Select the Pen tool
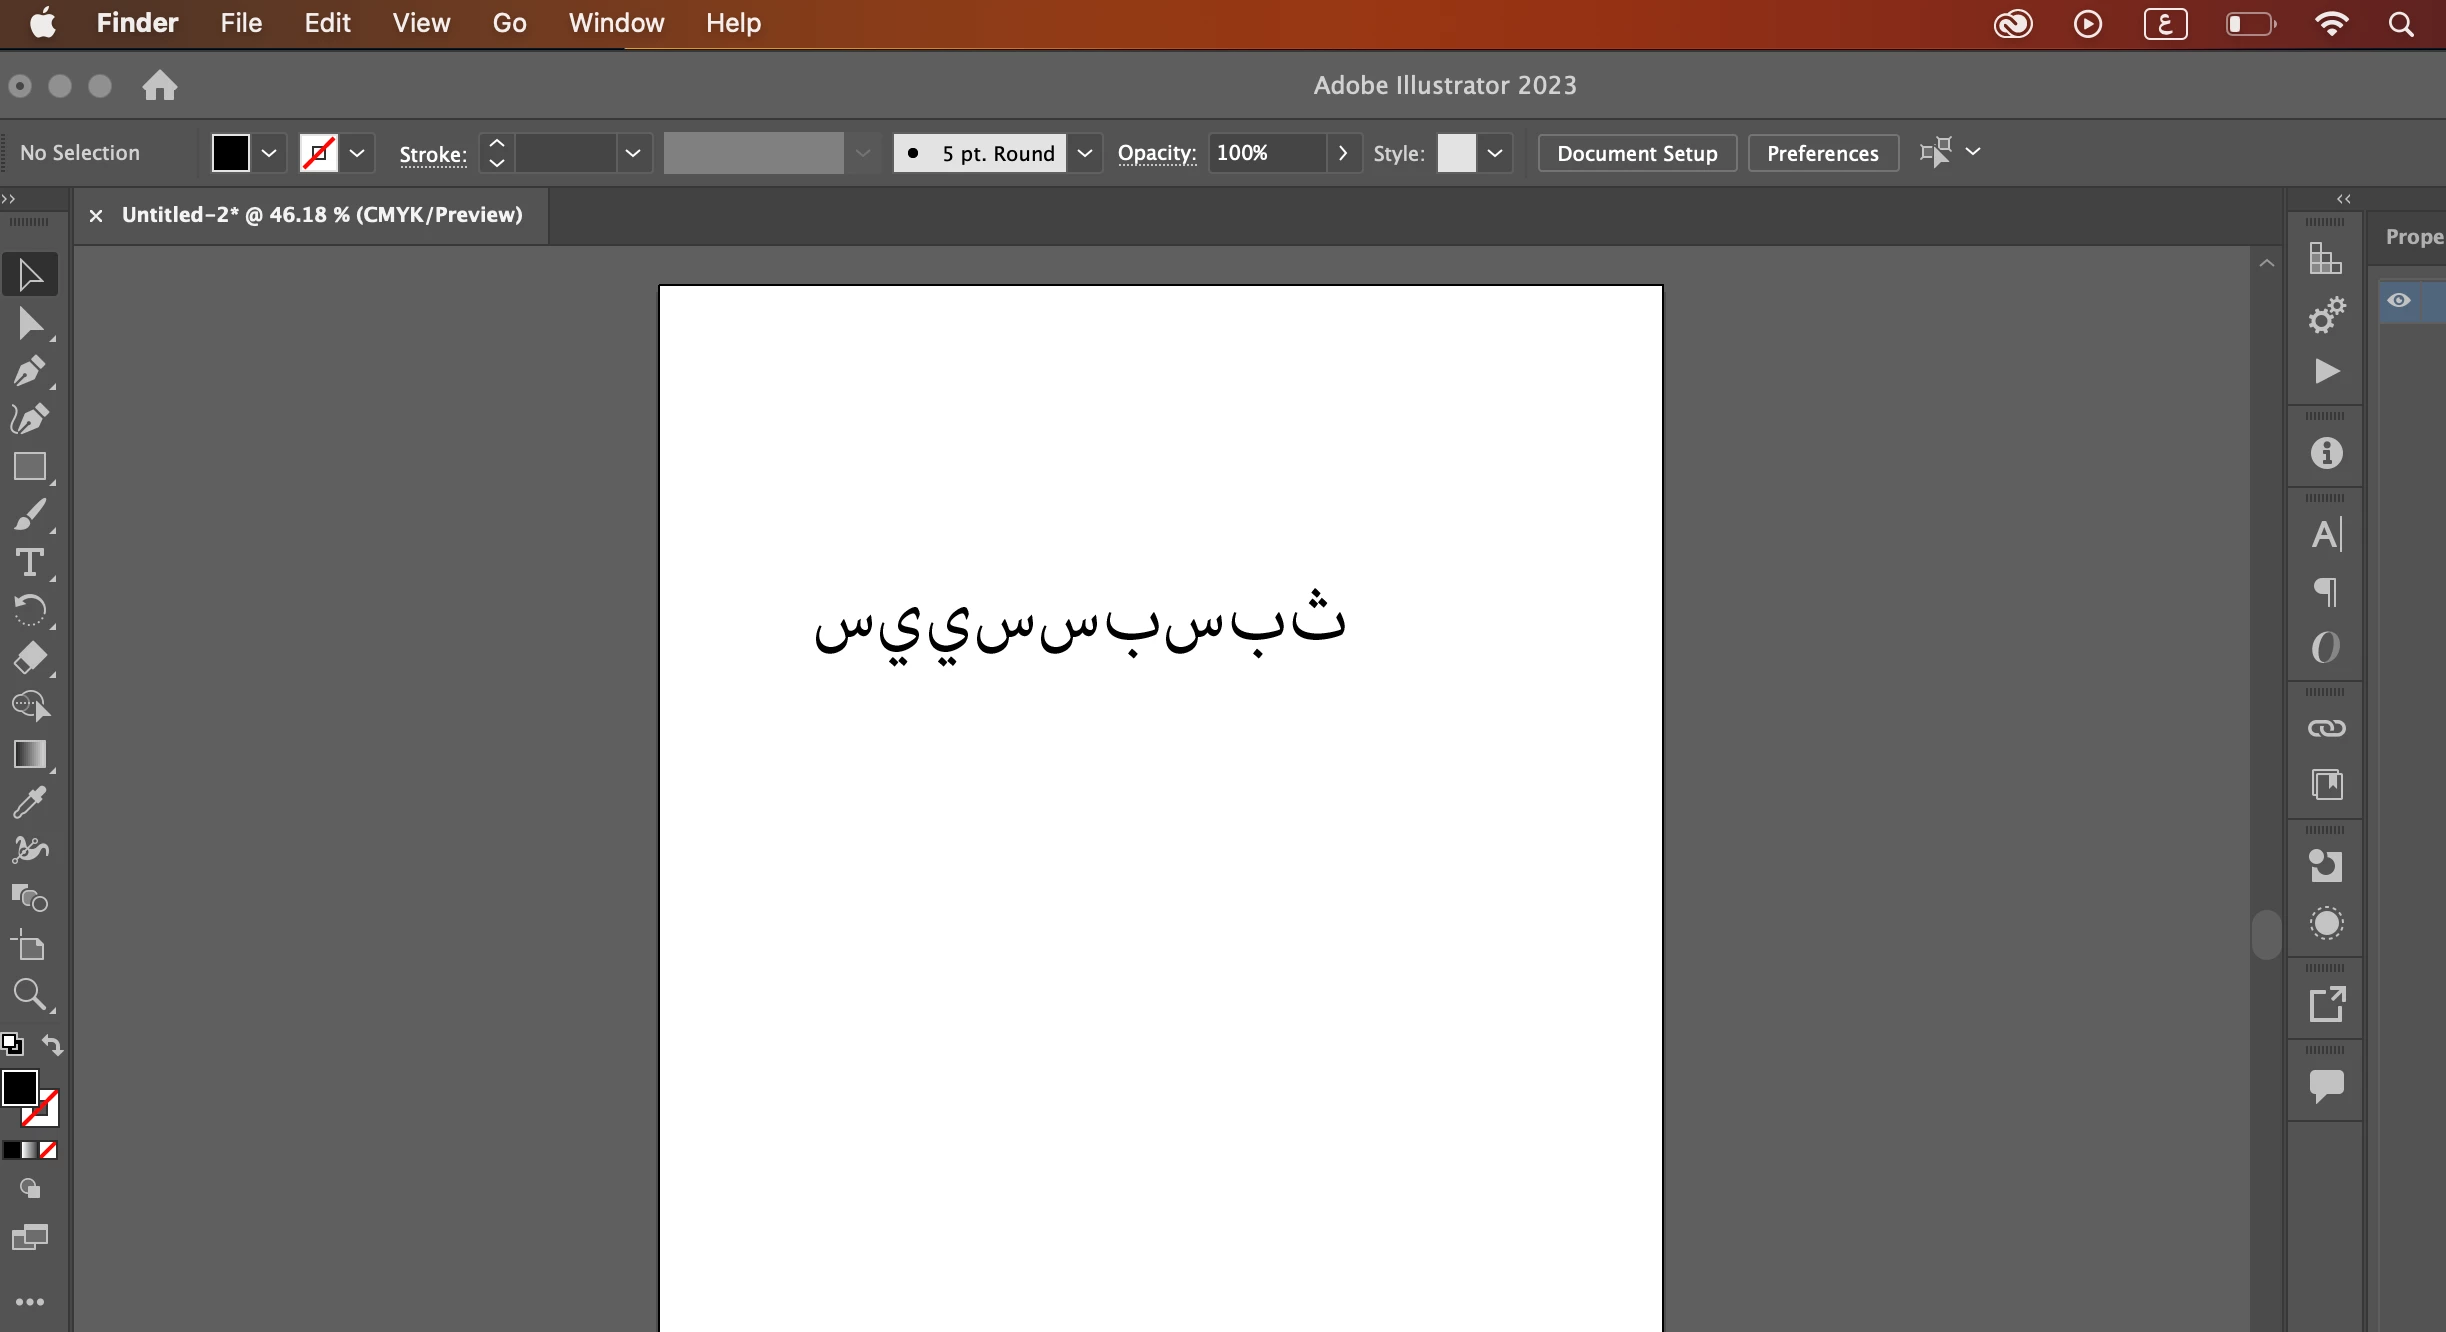2446x1332 pixels. (x=29, y=371)
